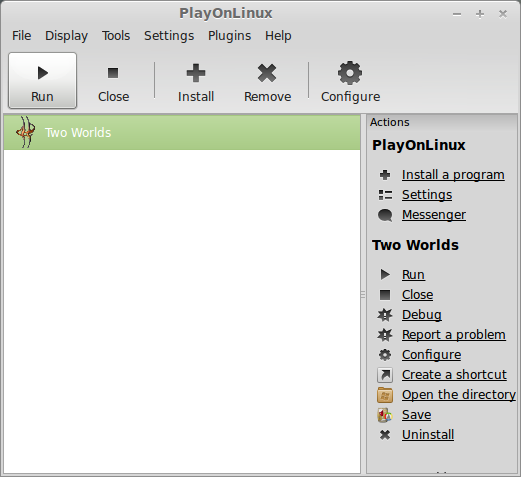
Task: Click the list icon beside Settings
Action: pos(385,195)
